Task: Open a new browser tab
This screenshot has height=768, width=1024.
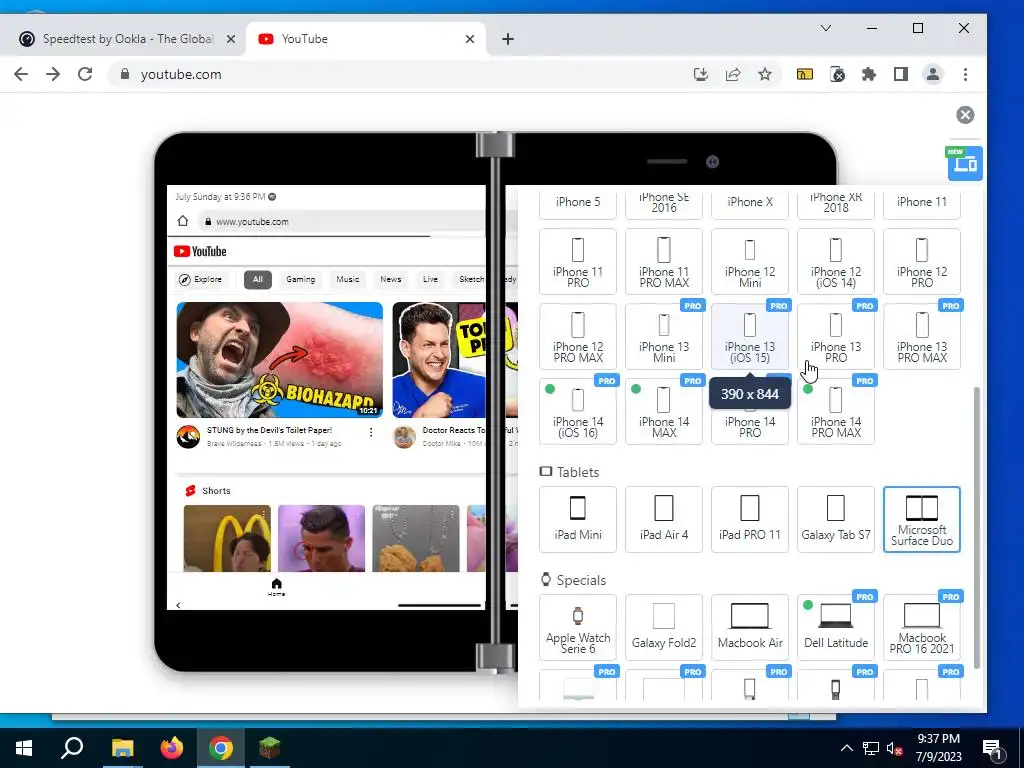Action: click(x=507, y=39)
